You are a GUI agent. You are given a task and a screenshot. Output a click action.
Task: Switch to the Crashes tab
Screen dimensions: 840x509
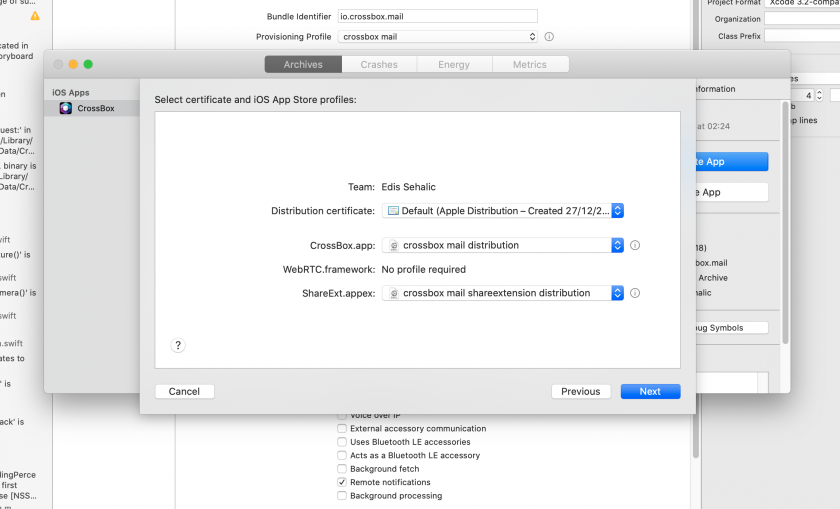pos(379,64)
